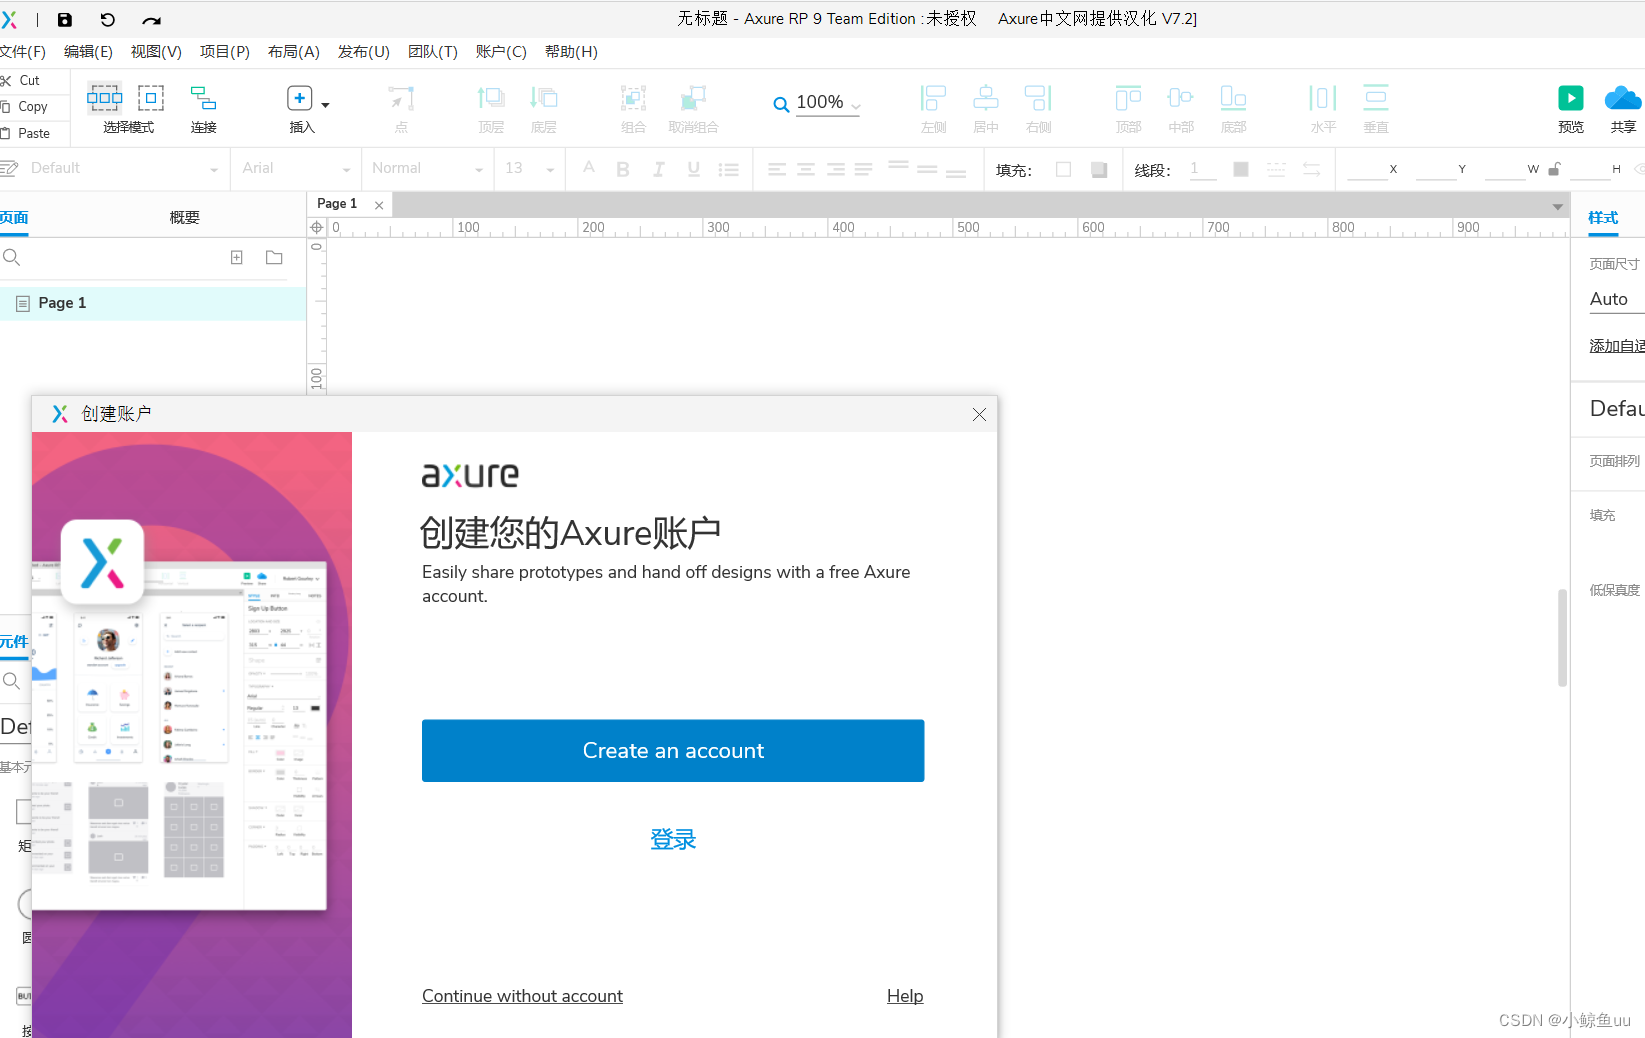Screen dimensions: 1645x1038
Task: Toggle italic text formatting
Action: click(657, 168)
